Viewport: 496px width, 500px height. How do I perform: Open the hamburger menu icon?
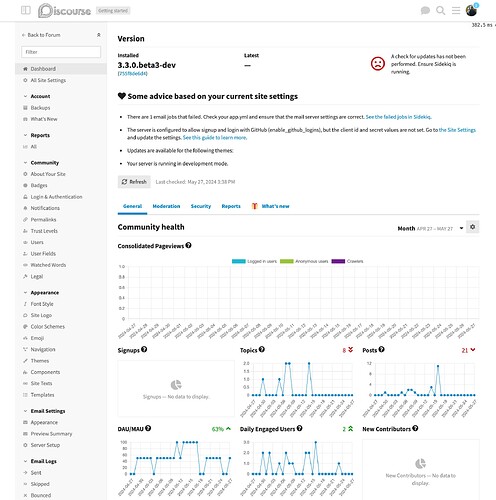(456, 11)
